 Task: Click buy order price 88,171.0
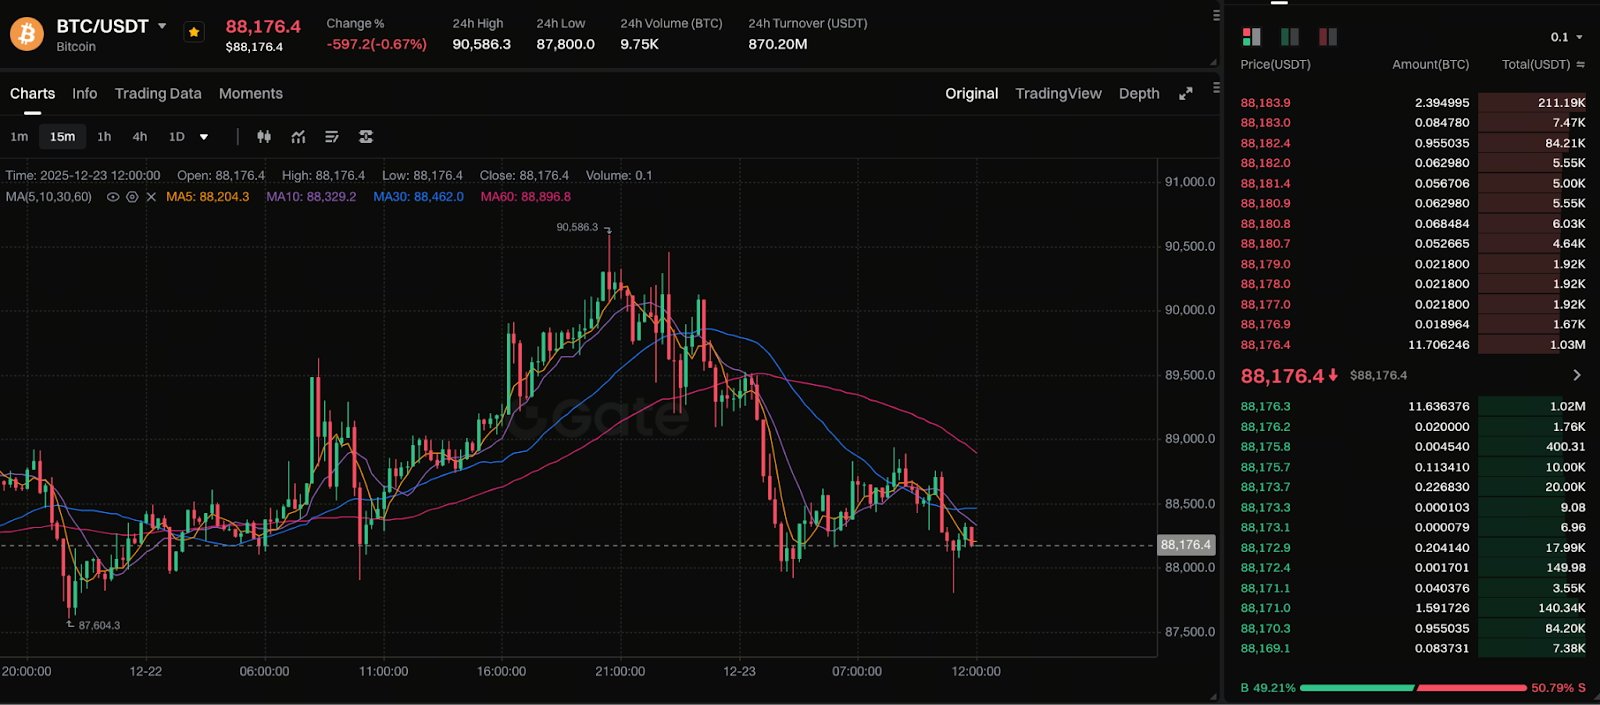tap(1265, 608)
